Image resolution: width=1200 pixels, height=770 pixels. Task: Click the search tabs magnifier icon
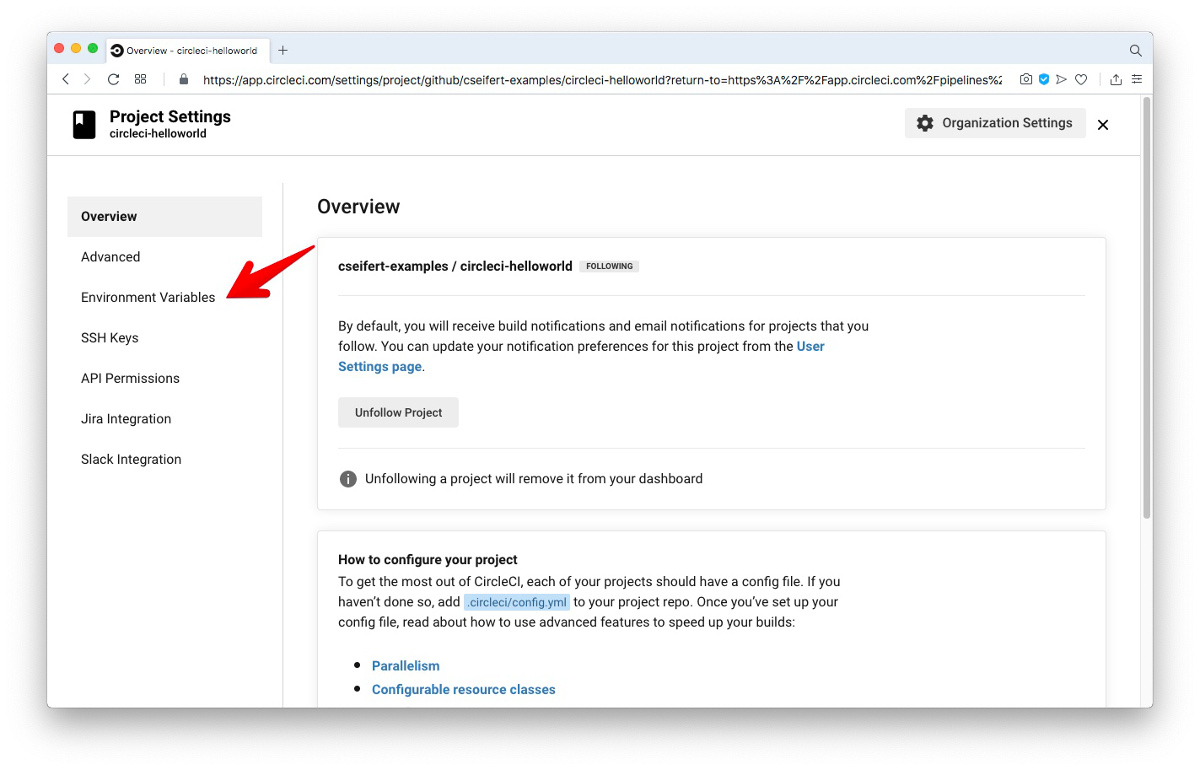(1136, 50)
